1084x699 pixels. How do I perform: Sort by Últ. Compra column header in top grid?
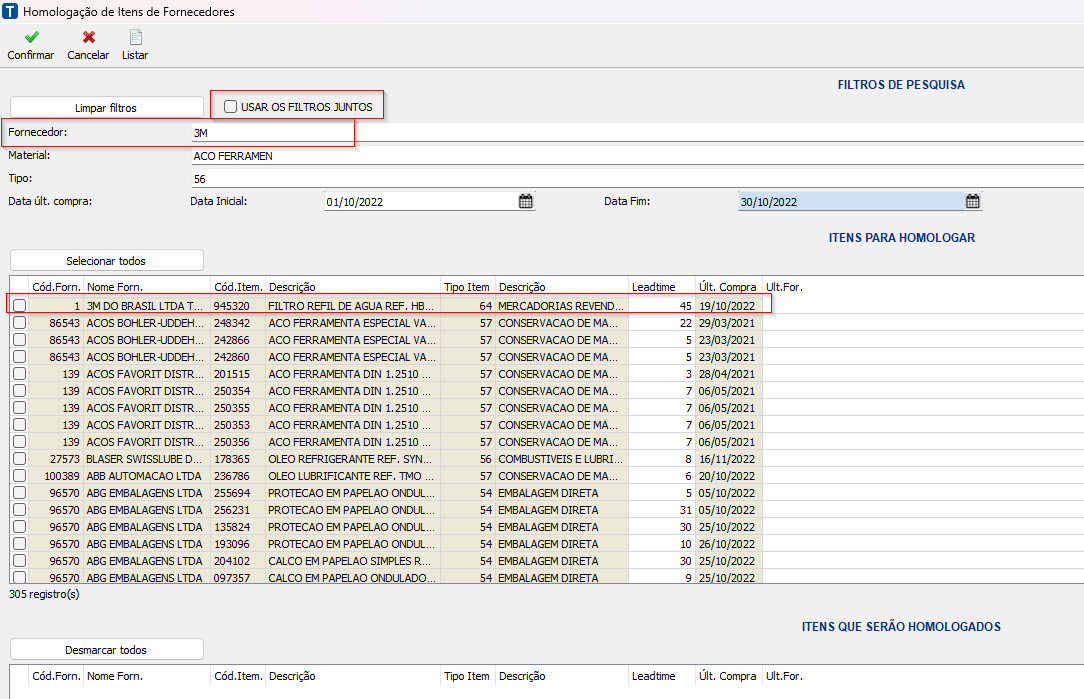click(x=727, y=287)
